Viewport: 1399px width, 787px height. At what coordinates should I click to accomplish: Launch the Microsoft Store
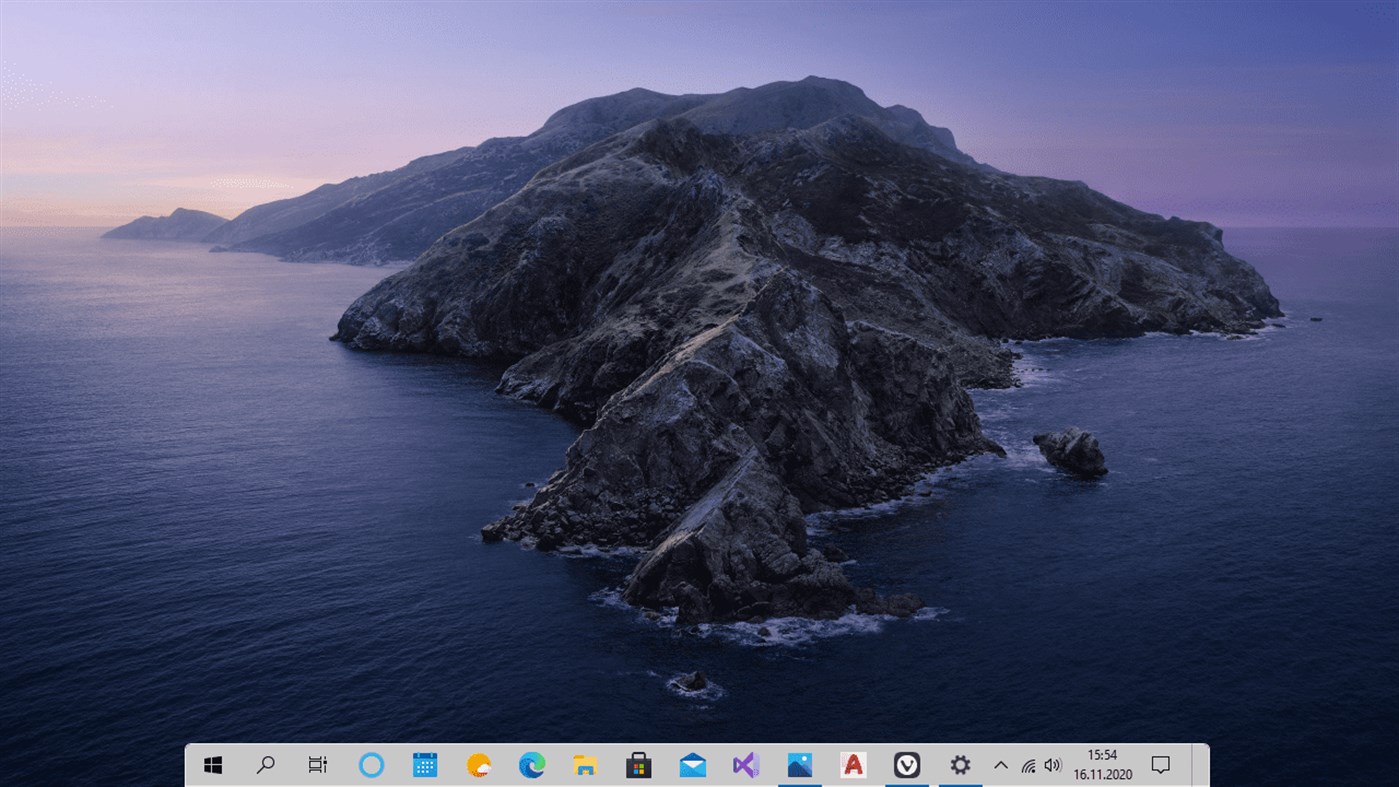point(638,764)
